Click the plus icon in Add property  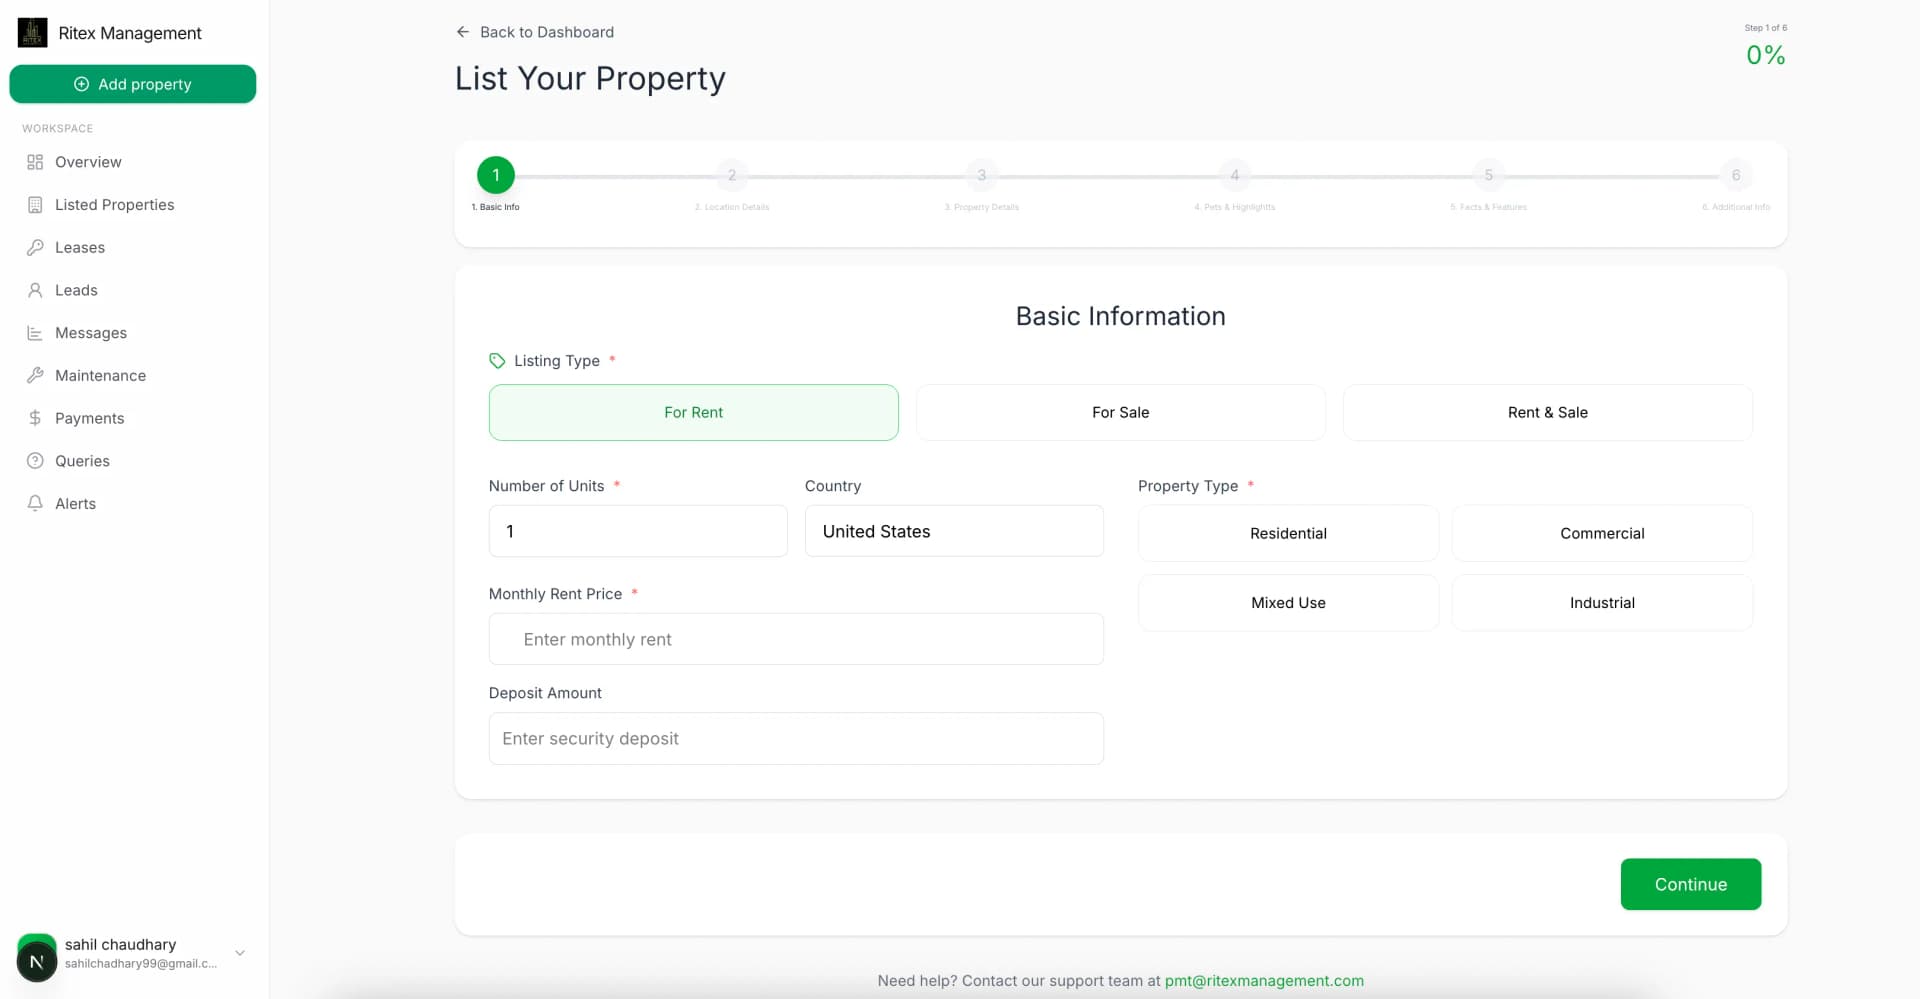pyautogui.click(x=82, y=84)
